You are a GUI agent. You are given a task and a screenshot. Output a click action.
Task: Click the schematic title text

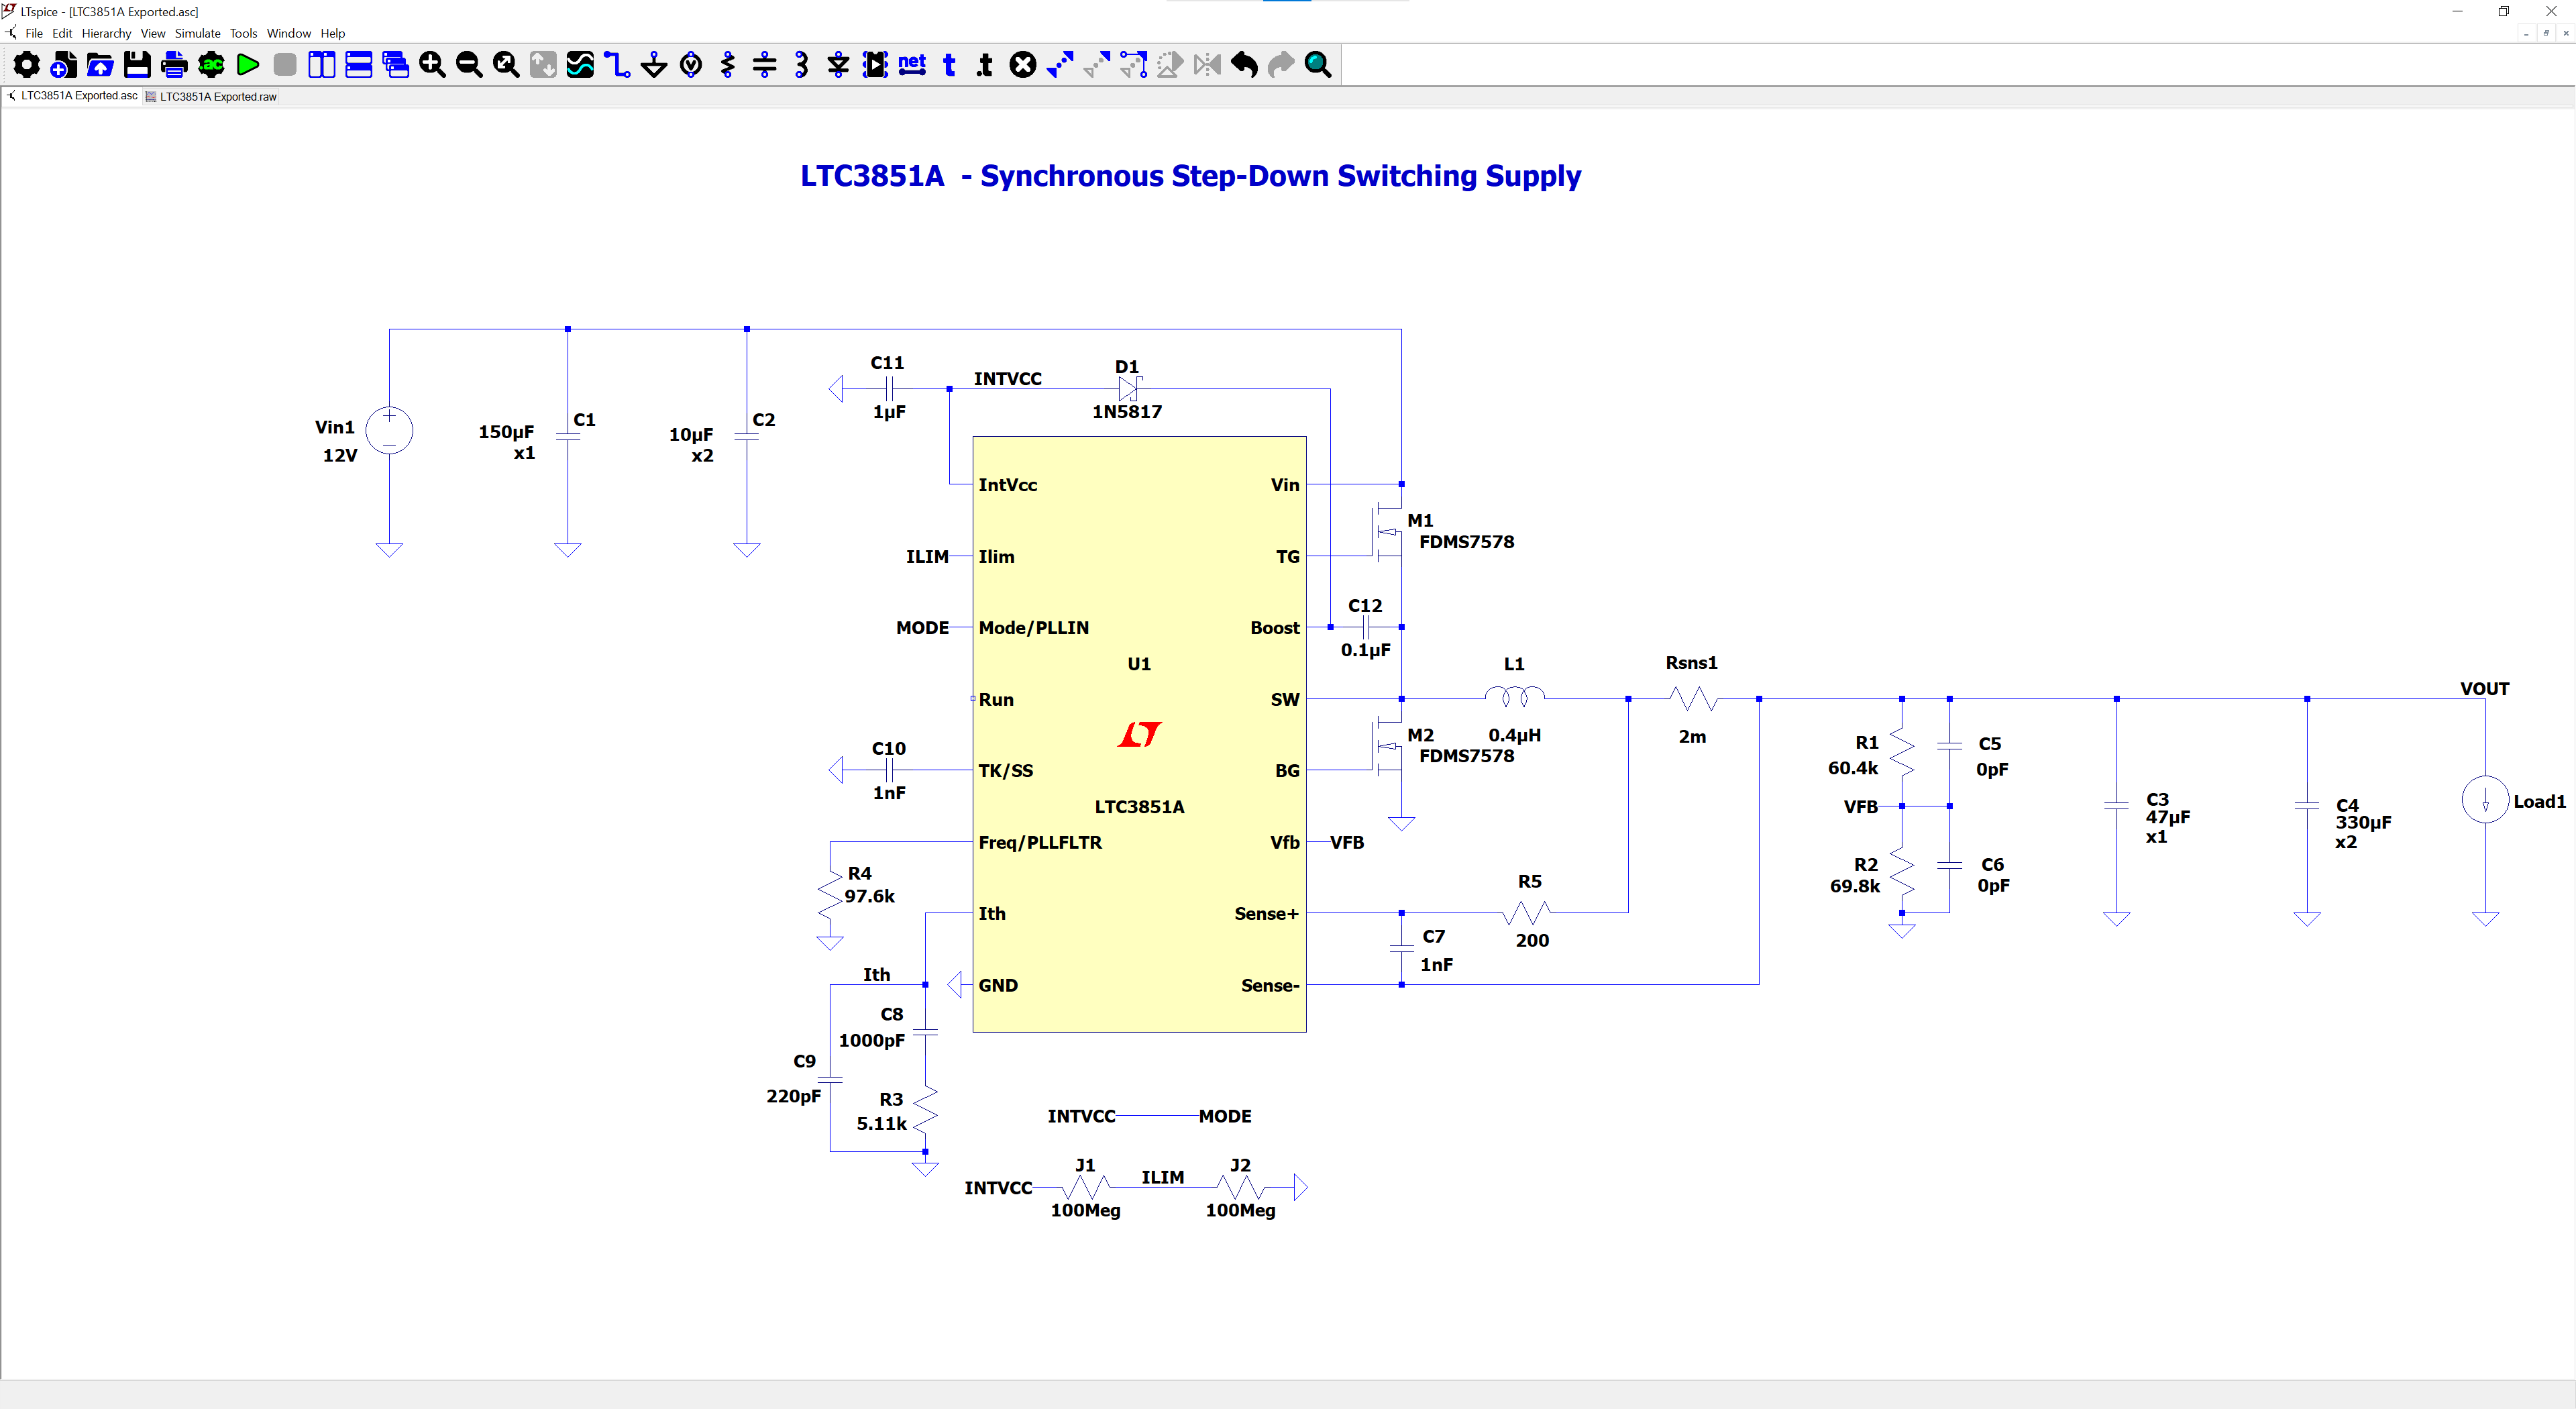[1190, 176]
